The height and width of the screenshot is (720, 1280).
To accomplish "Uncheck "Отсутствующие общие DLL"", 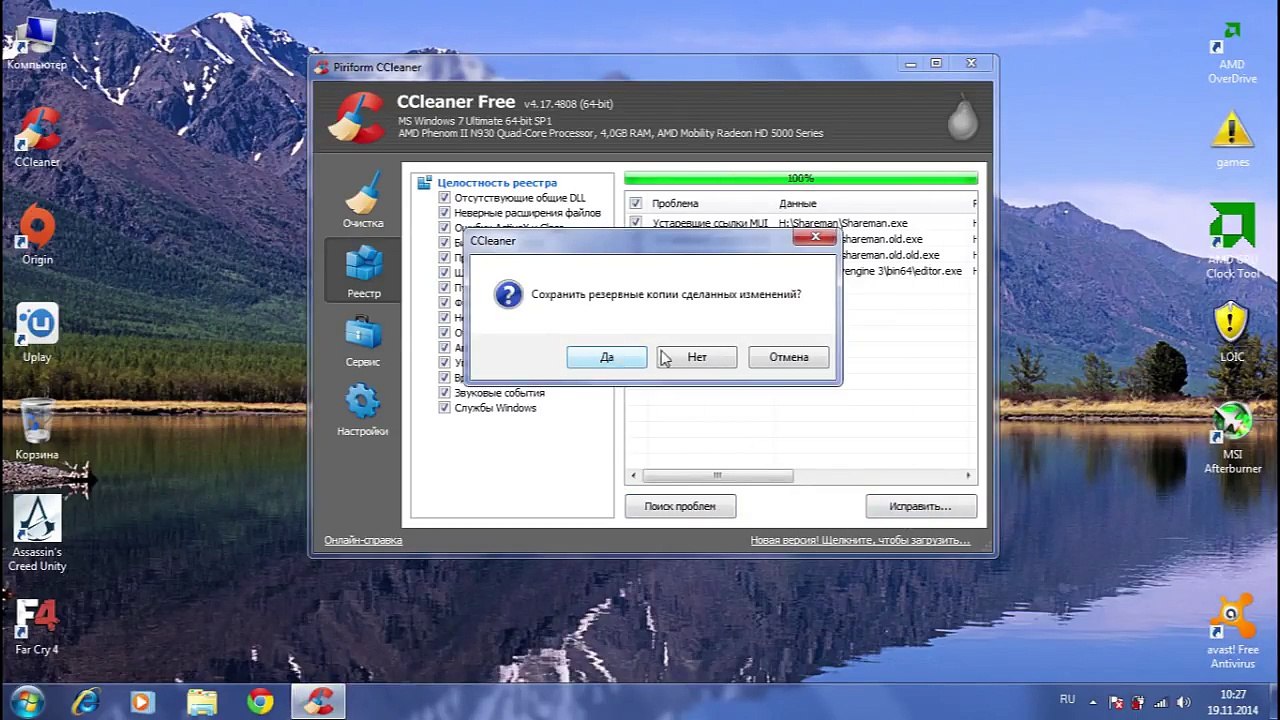I will click(445, 198).
